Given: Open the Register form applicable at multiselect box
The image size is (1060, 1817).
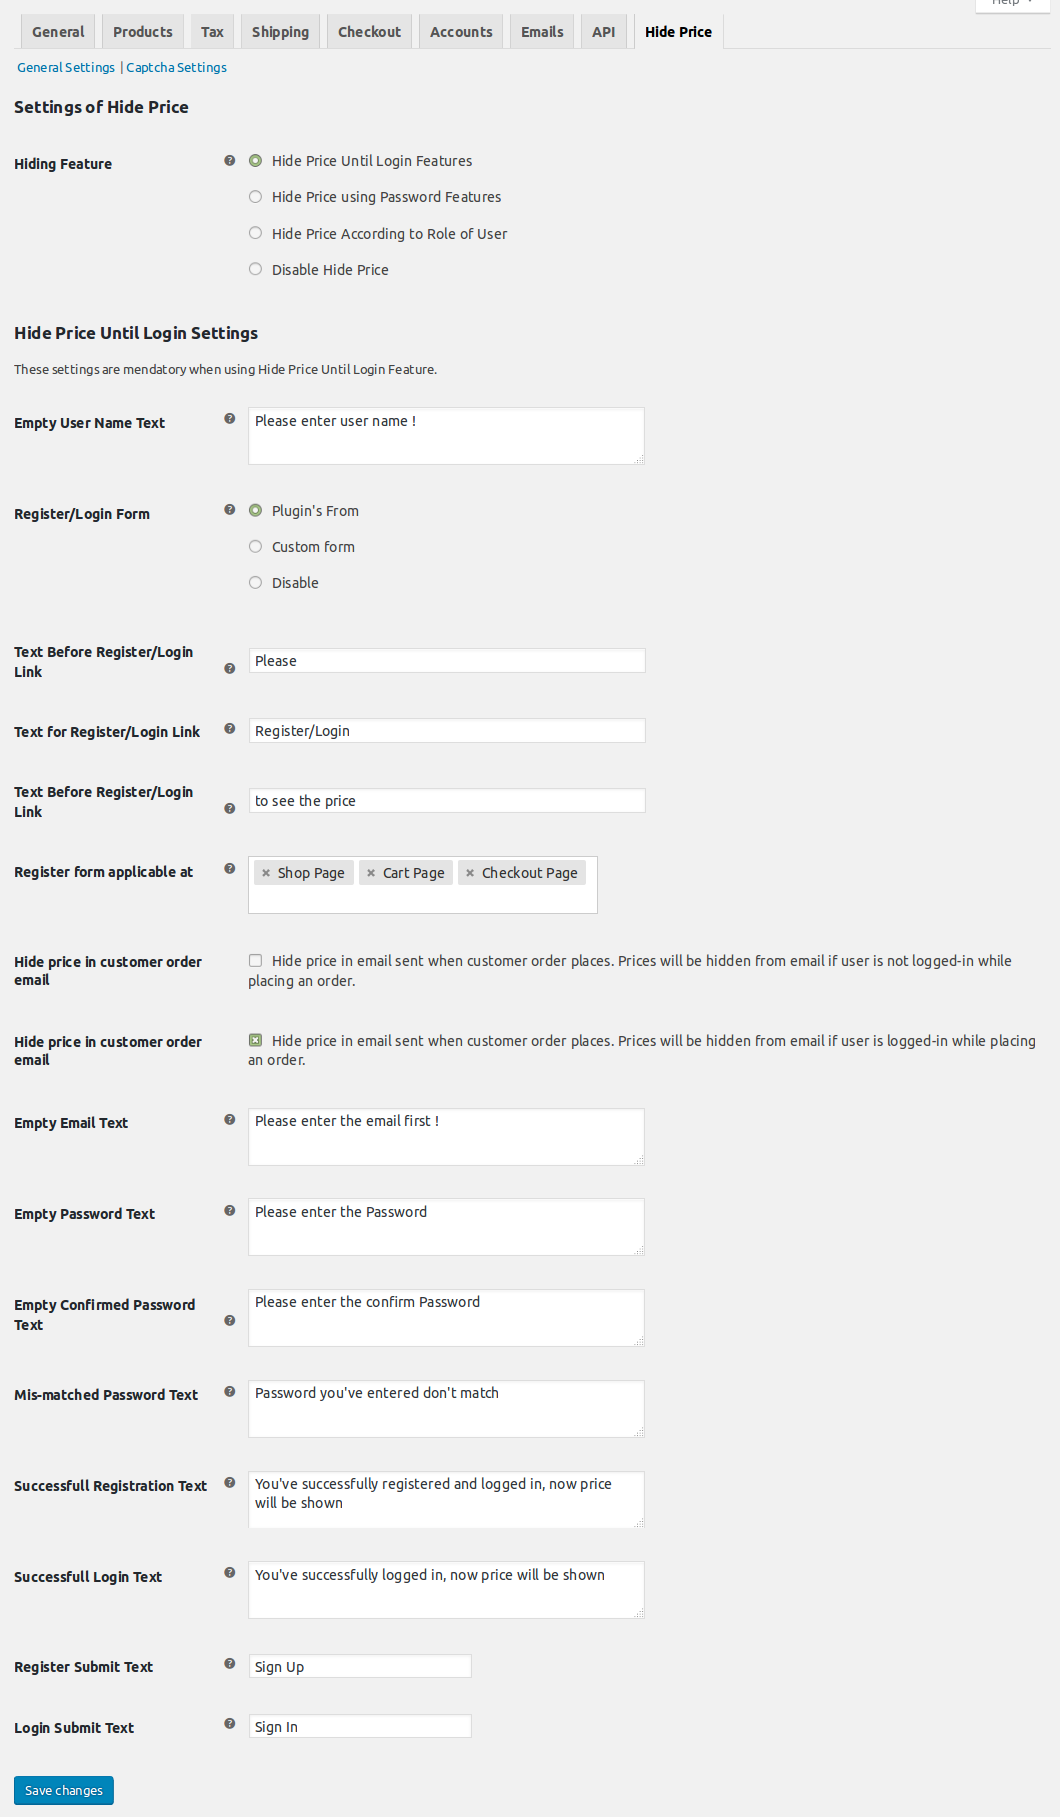Looking at the screenshot, I should tap(422, 898).
